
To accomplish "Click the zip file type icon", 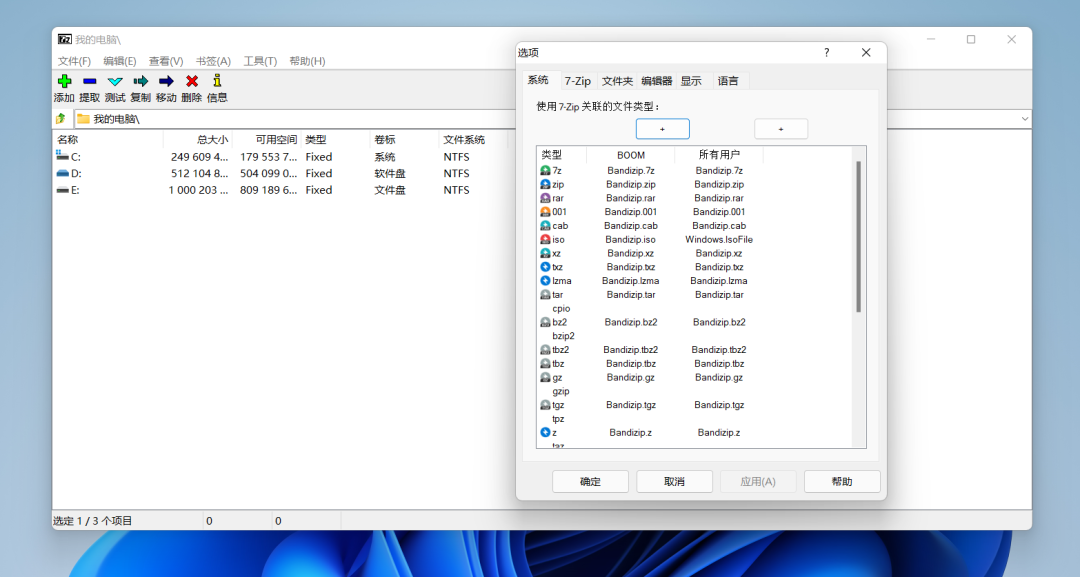I will coord(545,184).
